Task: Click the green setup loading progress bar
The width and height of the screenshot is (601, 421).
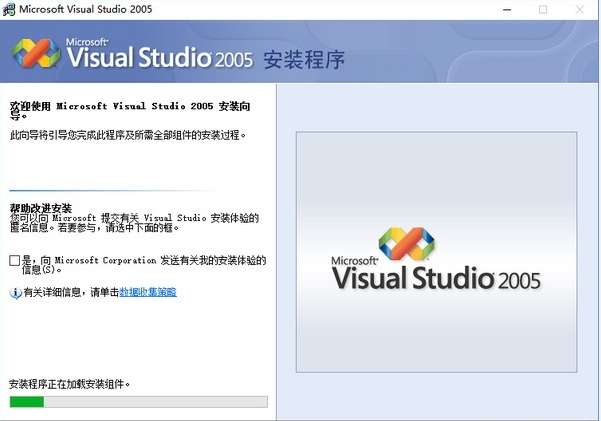Action: pos(139,402)
